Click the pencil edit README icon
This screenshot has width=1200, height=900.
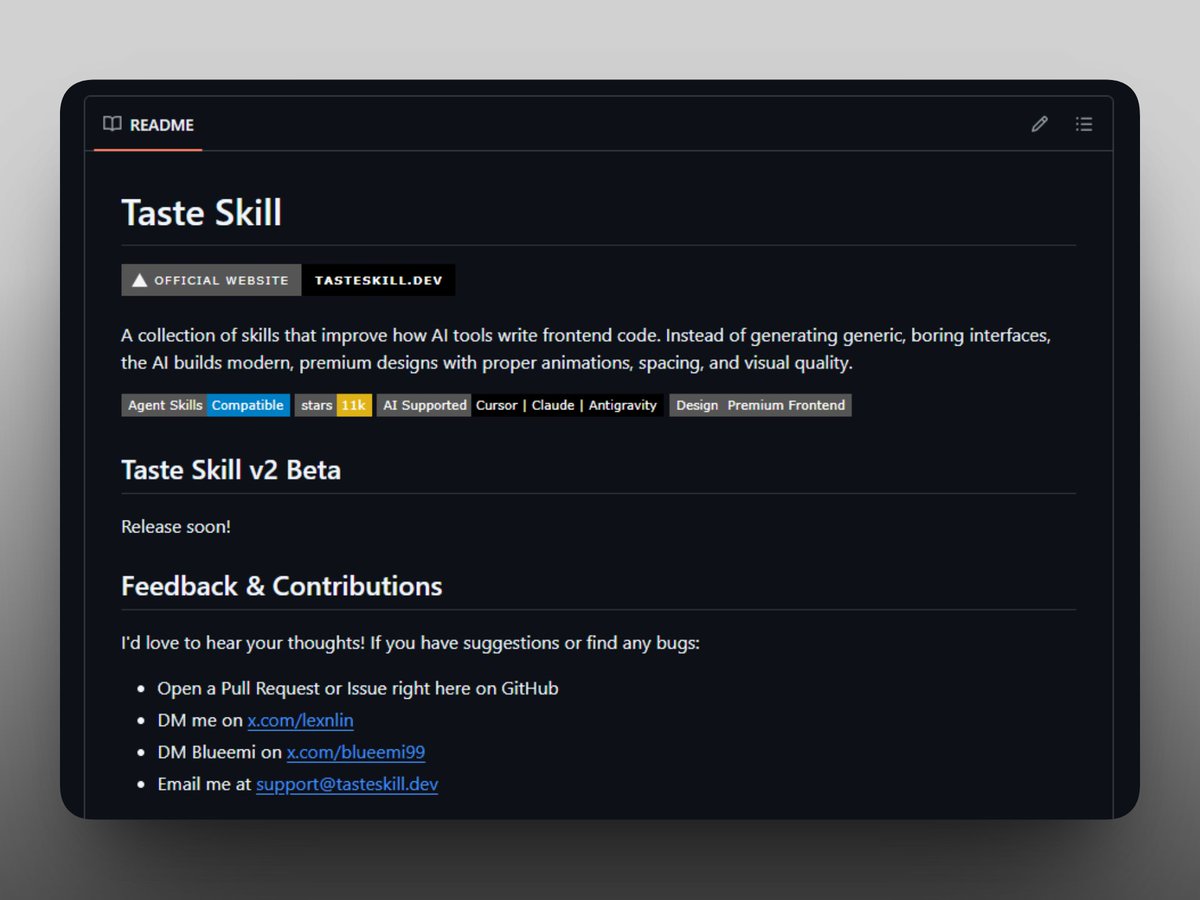click(1040, 124)
